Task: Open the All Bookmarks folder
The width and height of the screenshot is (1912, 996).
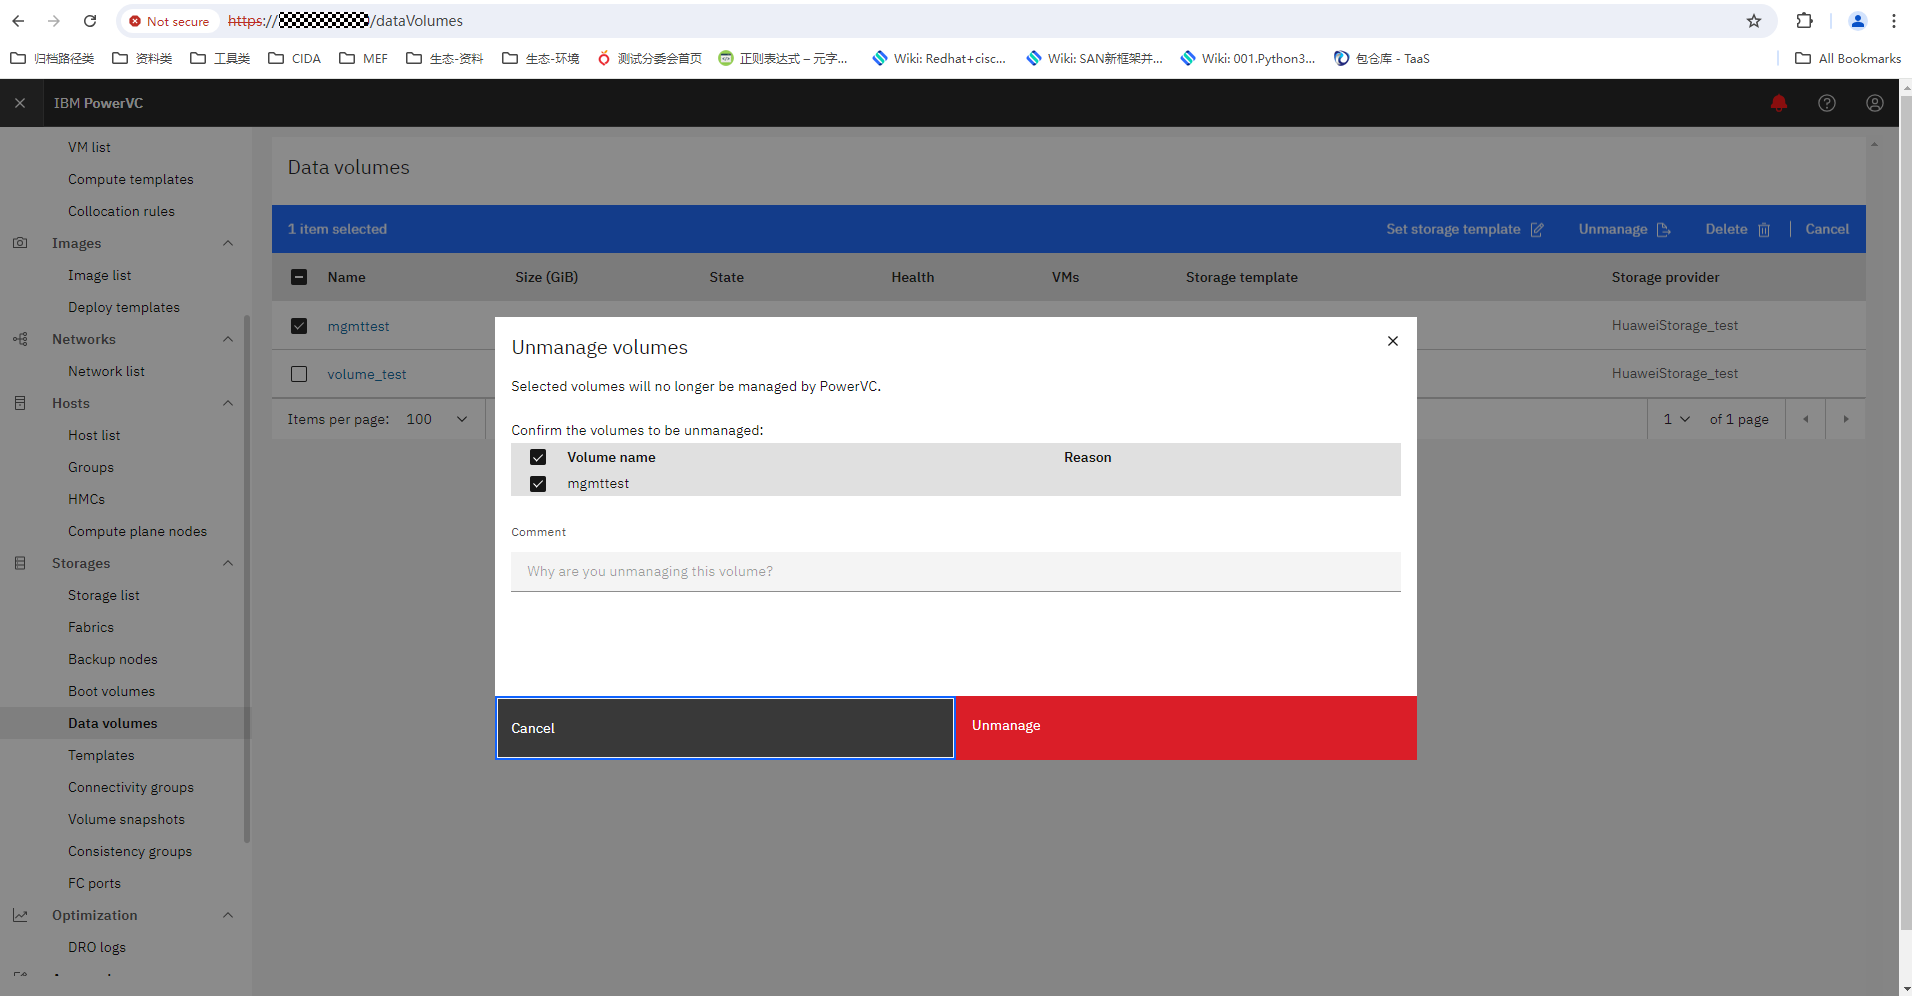Action: tap(1847, 58)
